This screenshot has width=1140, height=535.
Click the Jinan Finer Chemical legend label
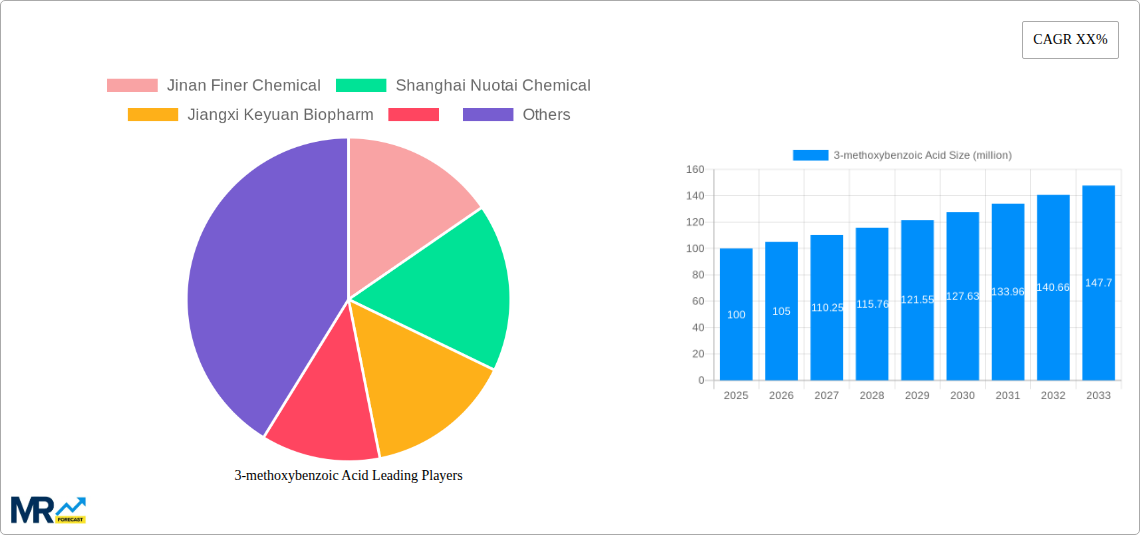[244, 86]
